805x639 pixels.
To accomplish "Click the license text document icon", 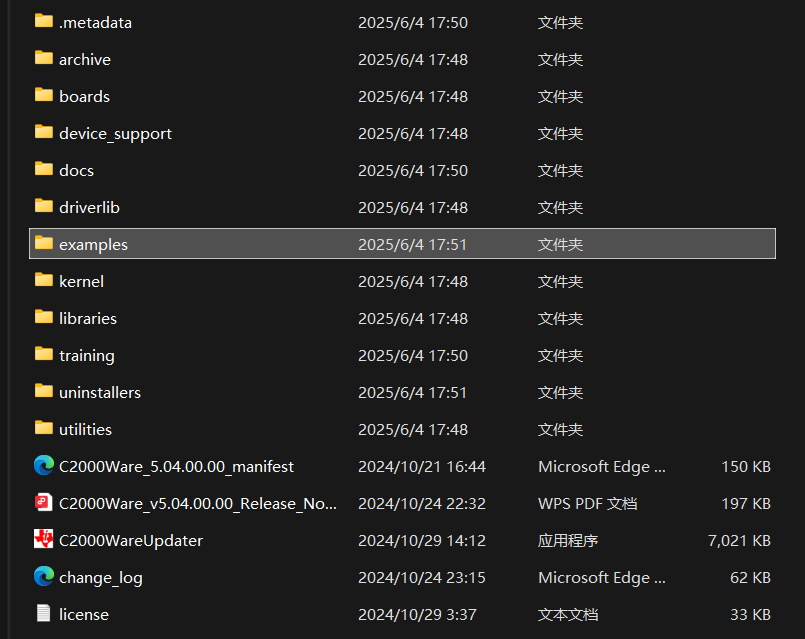I will coord(44,613).
